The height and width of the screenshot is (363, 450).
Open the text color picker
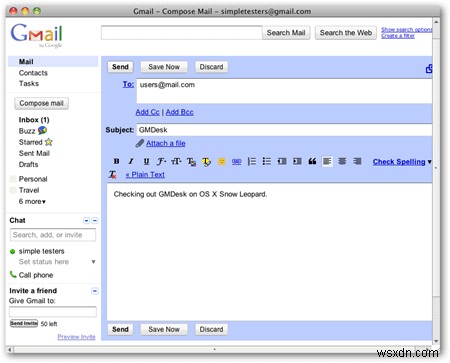coord(191,162)
